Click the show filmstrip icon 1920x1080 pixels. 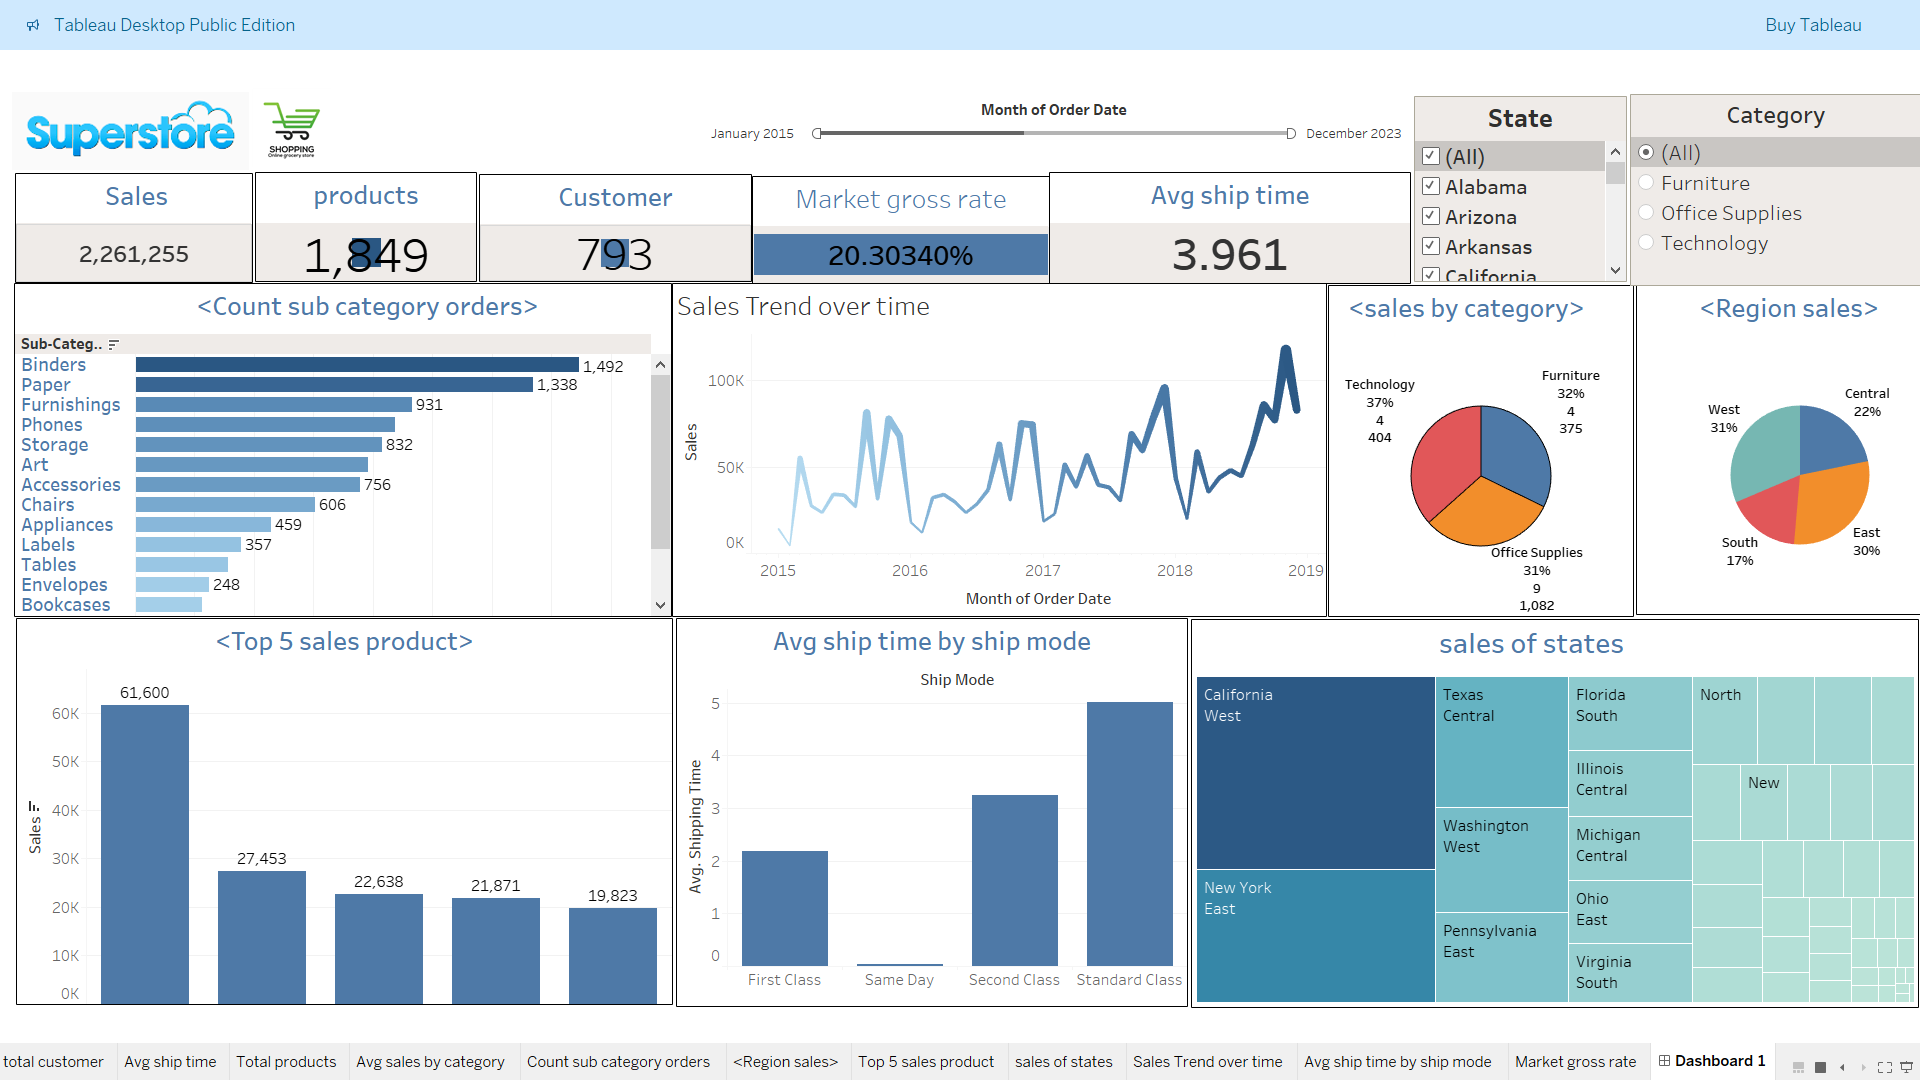(x=1798, y=1067)
